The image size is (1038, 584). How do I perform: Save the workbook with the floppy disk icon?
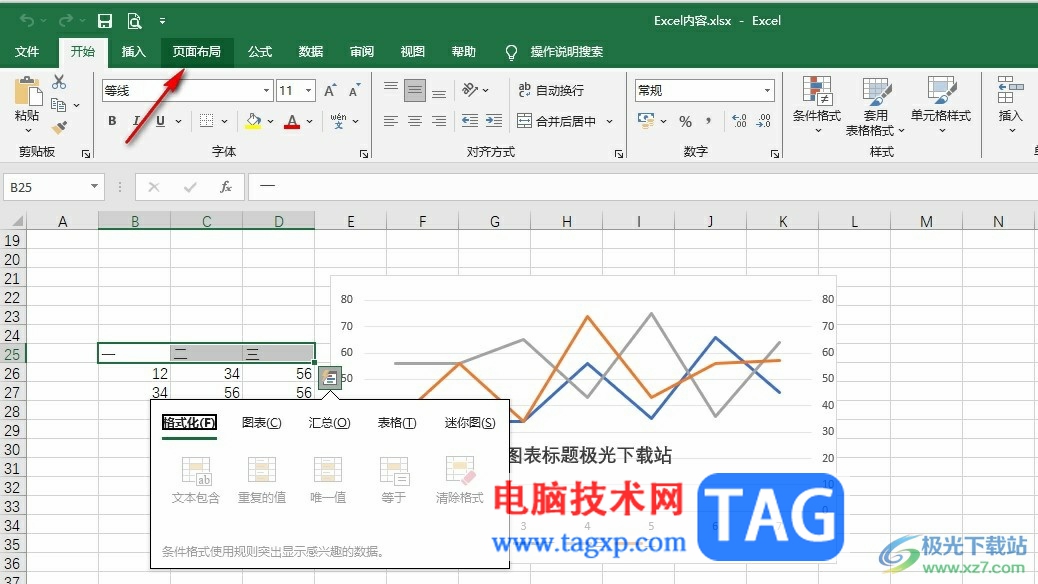105,21
